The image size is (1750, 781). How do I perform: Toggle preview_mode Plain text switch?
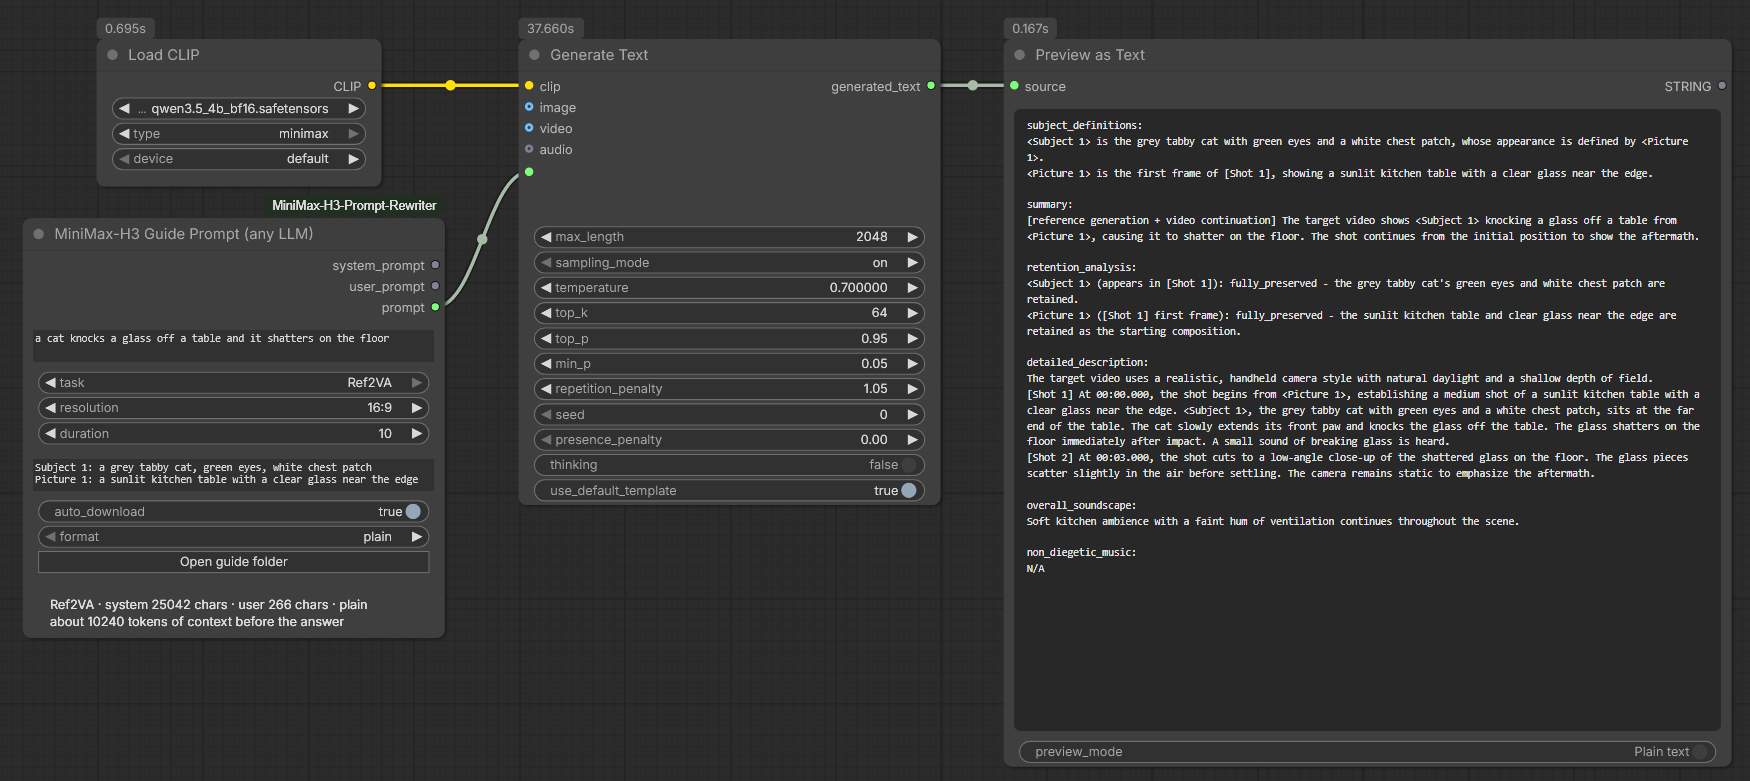tap(1700, 752)
